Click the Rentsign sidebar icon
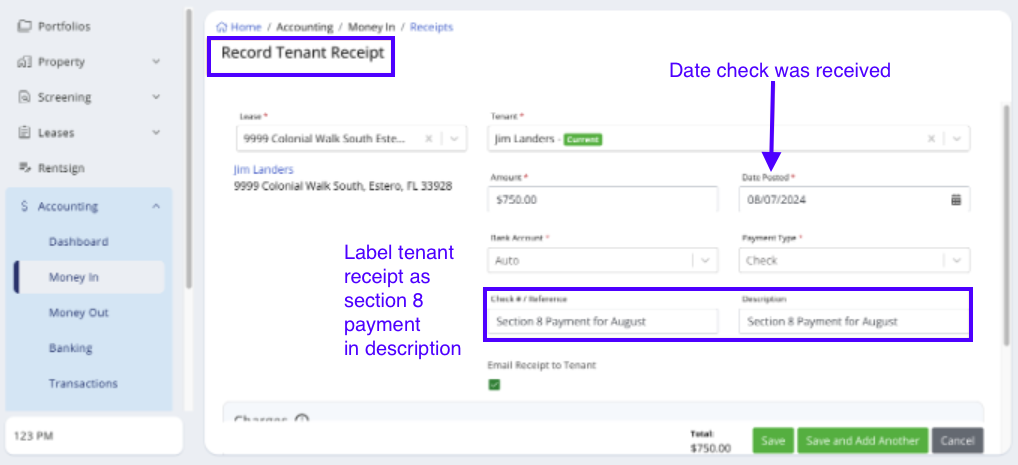1018x465 pixels. point(25,167)
